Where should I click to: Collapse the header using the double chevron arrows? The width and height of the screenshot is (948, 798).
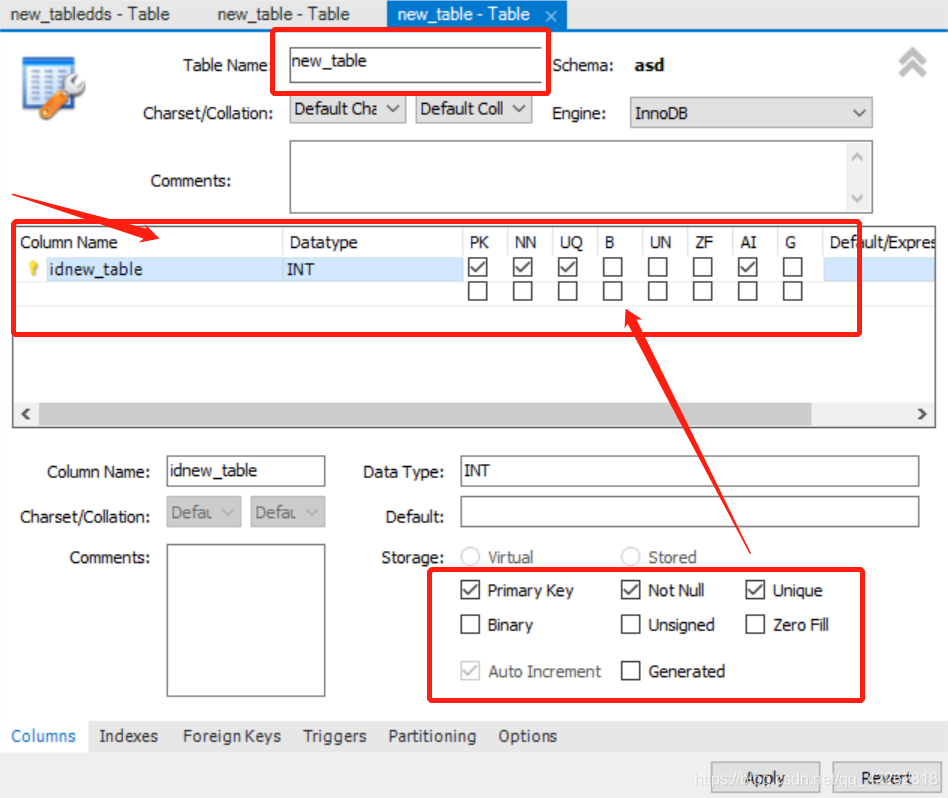(x=911, y=62)
